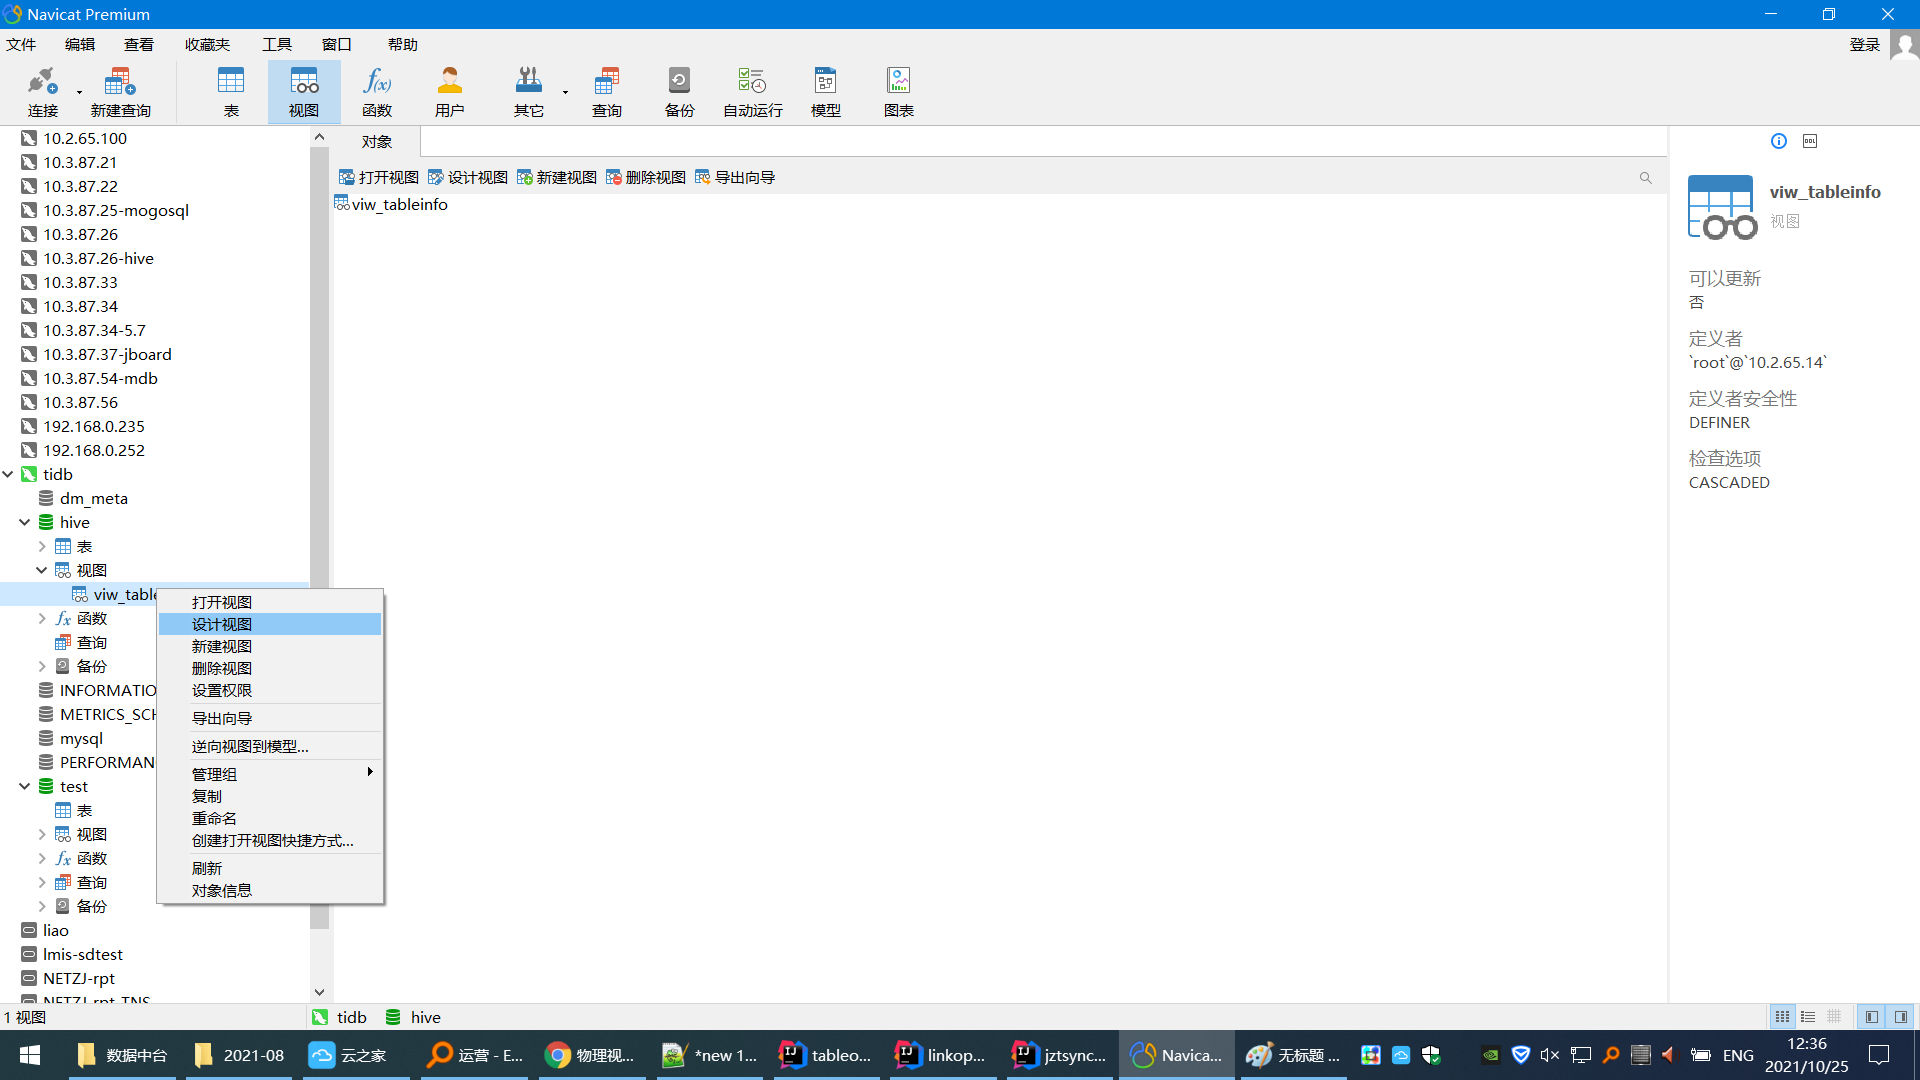
Task: Toggle the left navigation pane button
Action: (x=1871, y=1017)
